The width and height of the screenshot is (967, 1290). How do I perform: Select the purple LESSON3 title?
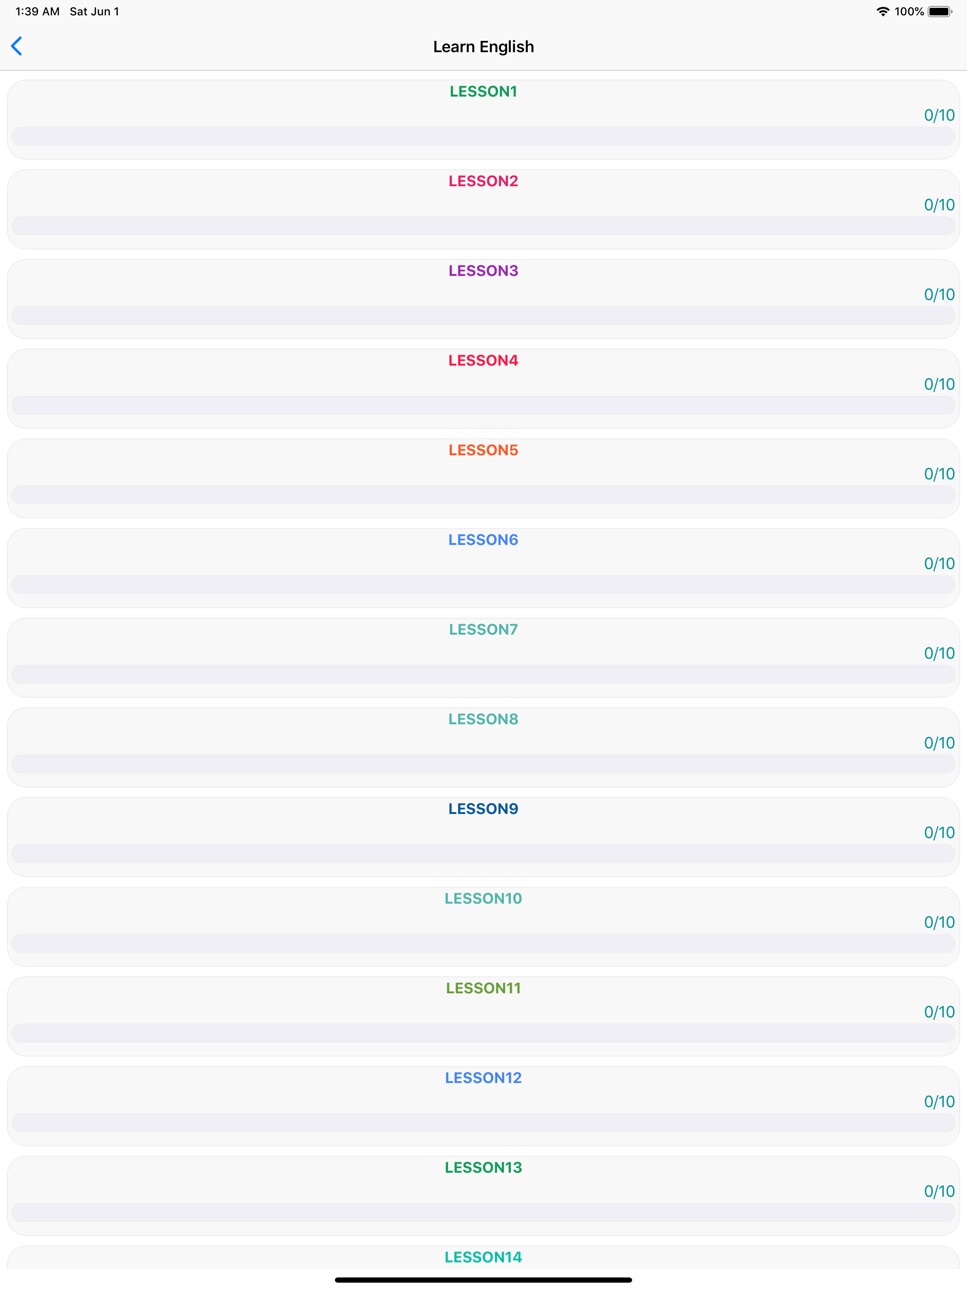click(483, 271)
